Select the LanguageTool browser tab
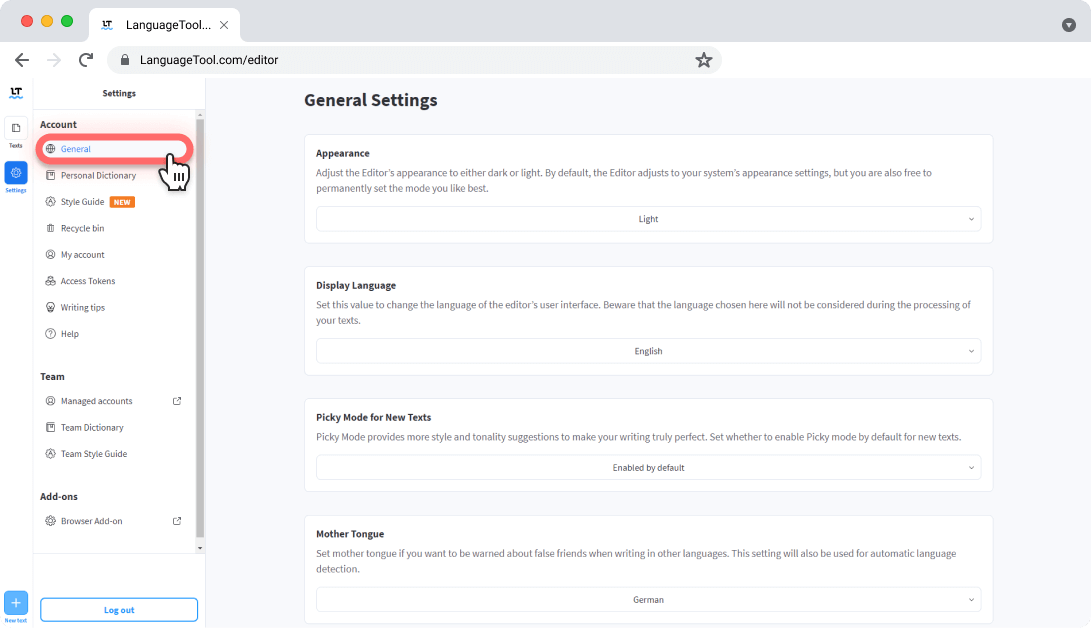This screenshot has width=1091, height=628. tap(165, 25)
